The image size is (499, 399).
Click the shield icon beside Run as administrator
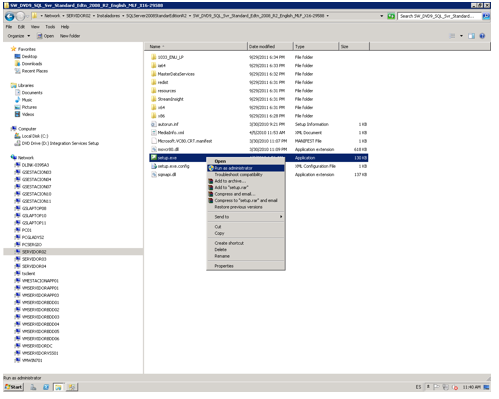tap(211, 168)
